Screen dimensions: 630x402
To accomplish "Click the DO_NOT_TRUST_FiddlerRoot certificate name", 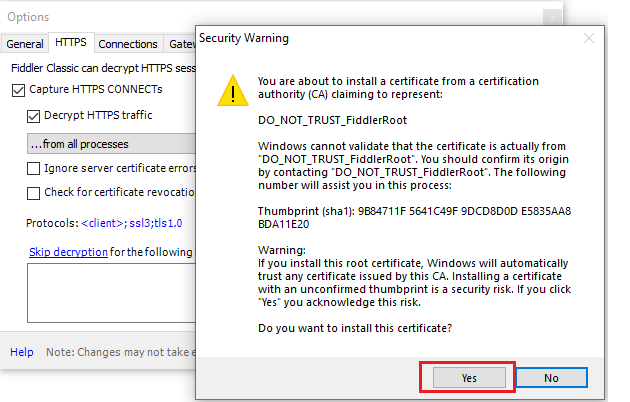I will (332, 120).
